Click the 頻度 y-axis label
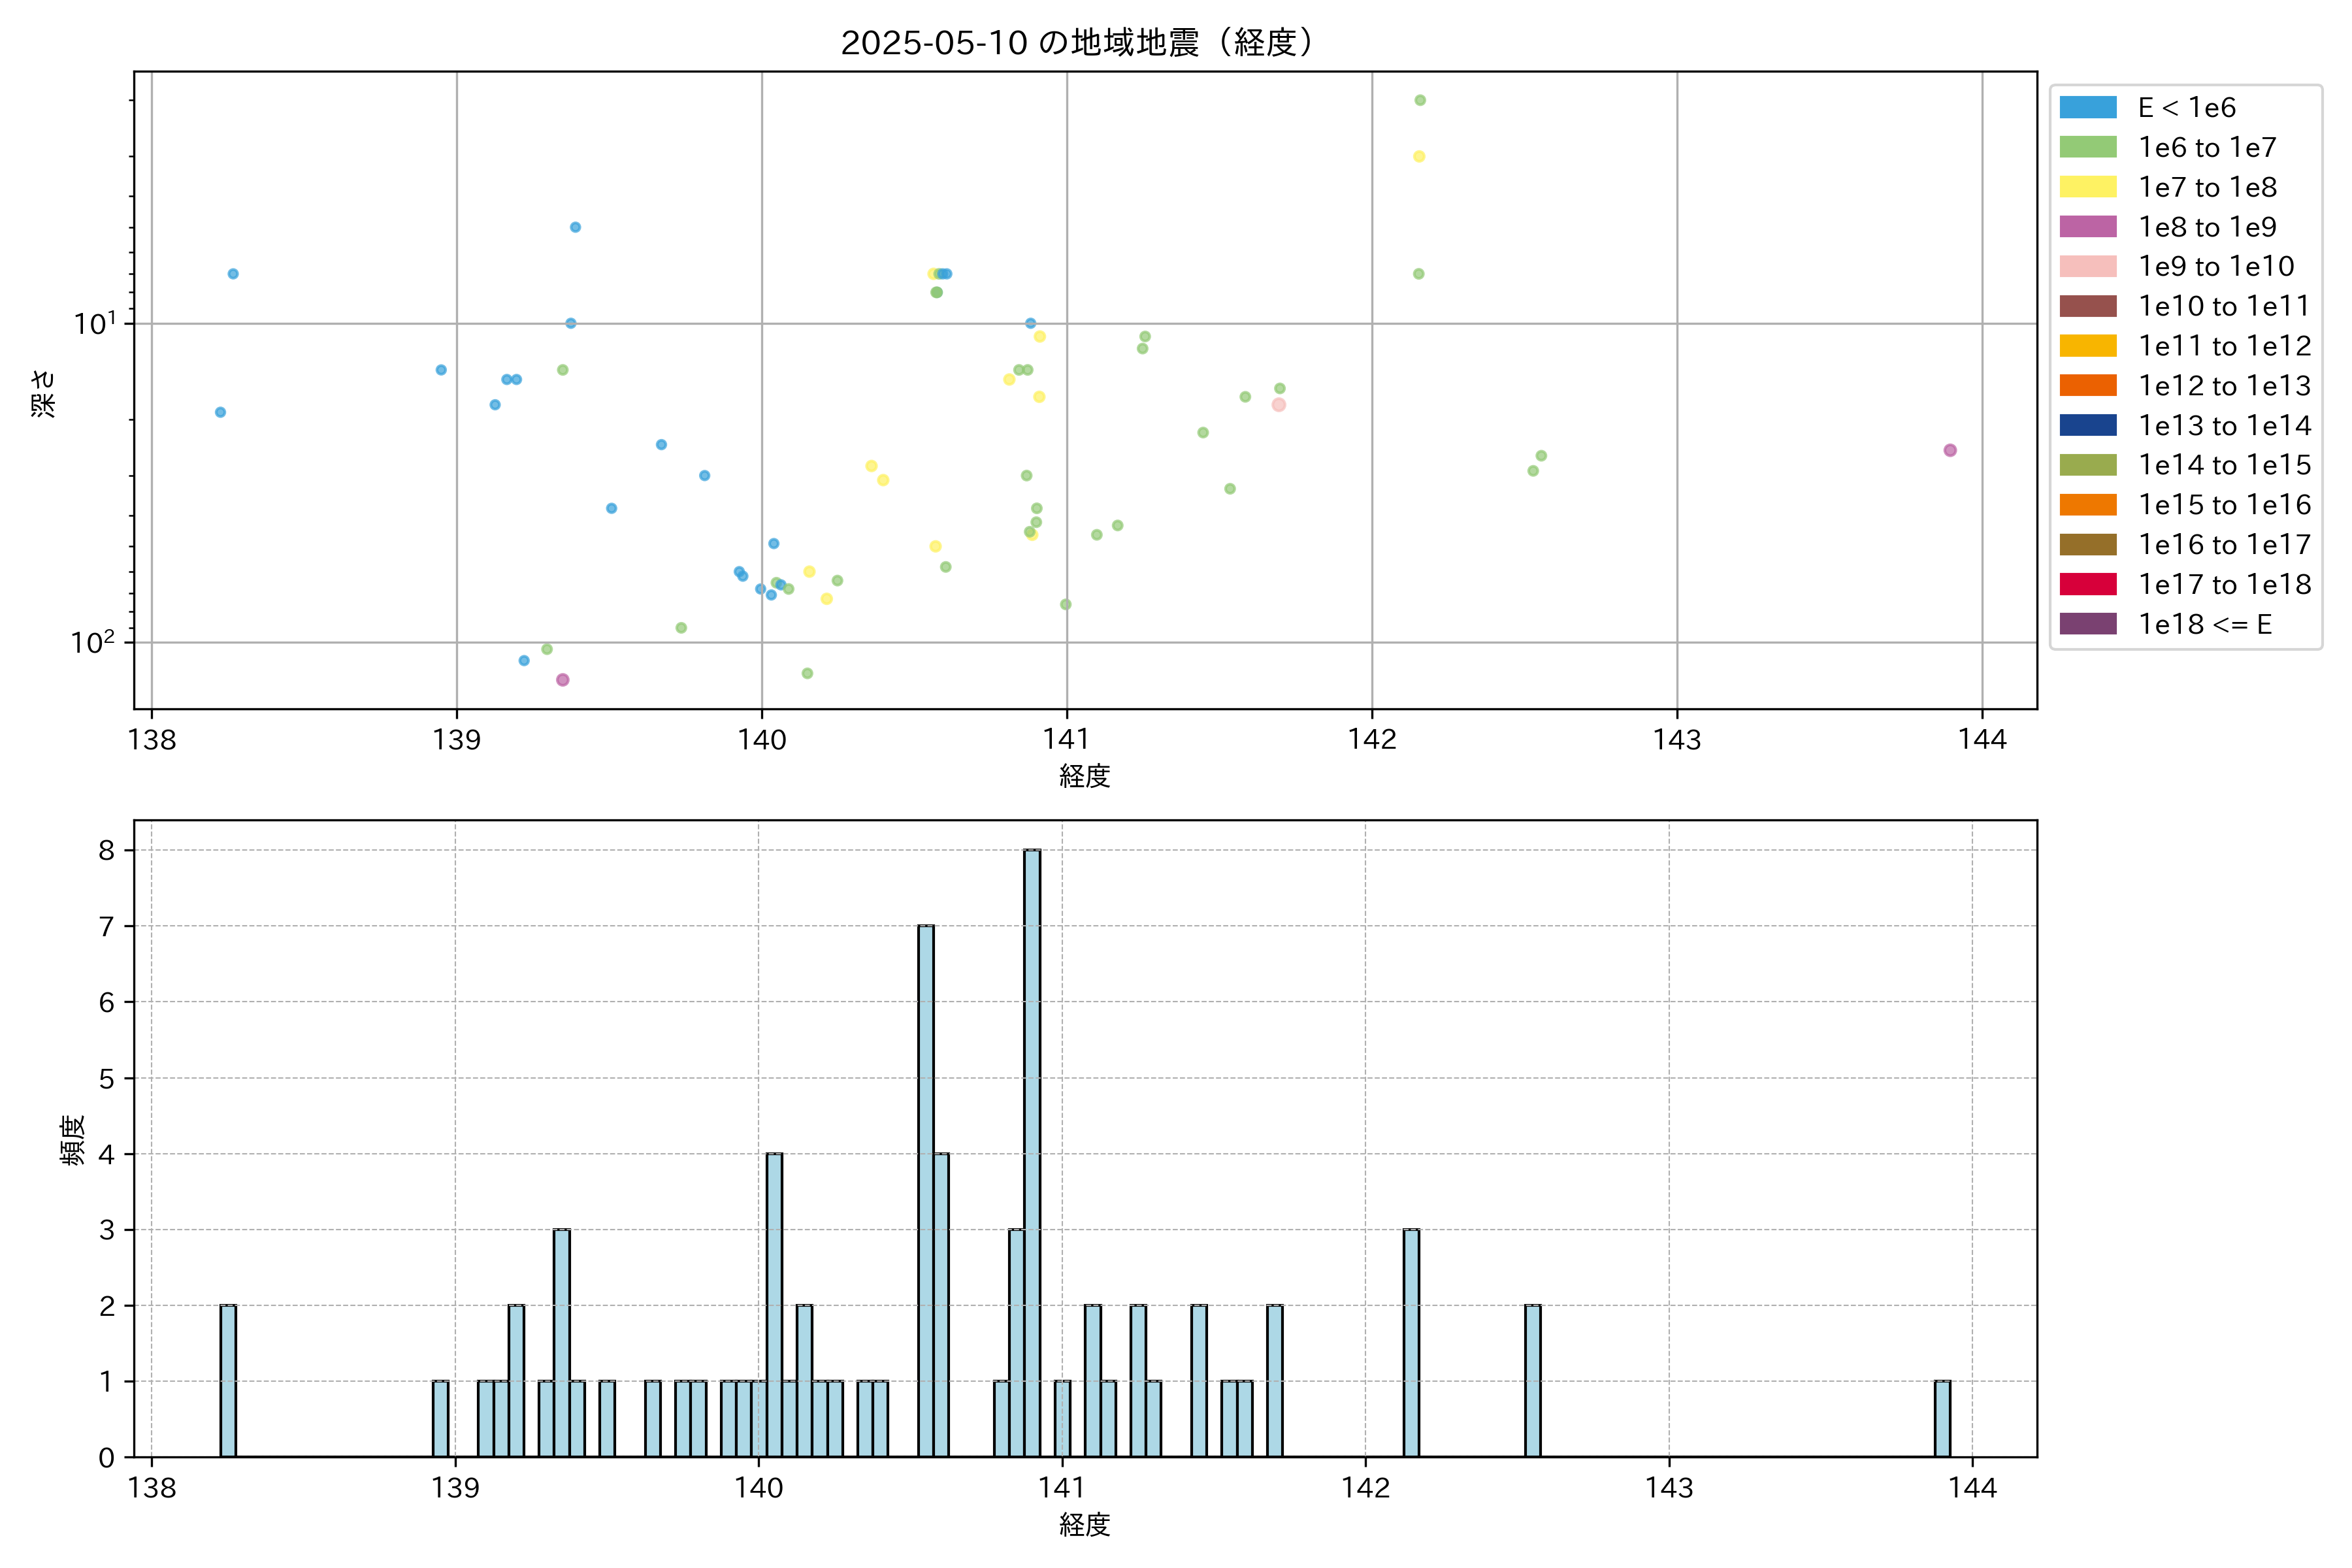This screenshot has width=2352, height=1568. [72, 1140]
